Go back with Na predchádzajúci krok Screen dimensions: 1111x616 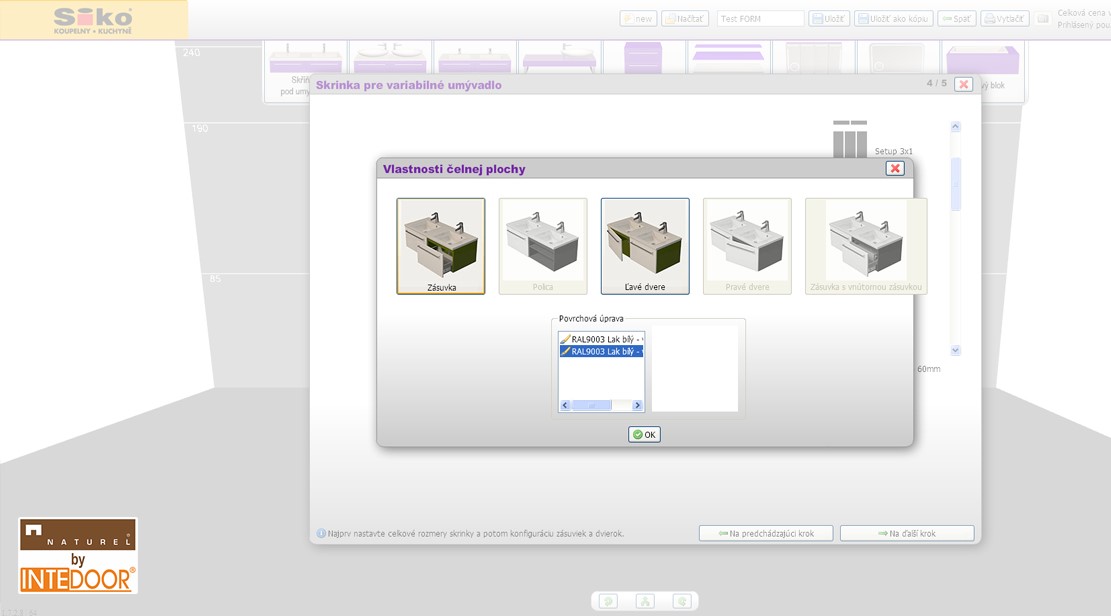766,534
